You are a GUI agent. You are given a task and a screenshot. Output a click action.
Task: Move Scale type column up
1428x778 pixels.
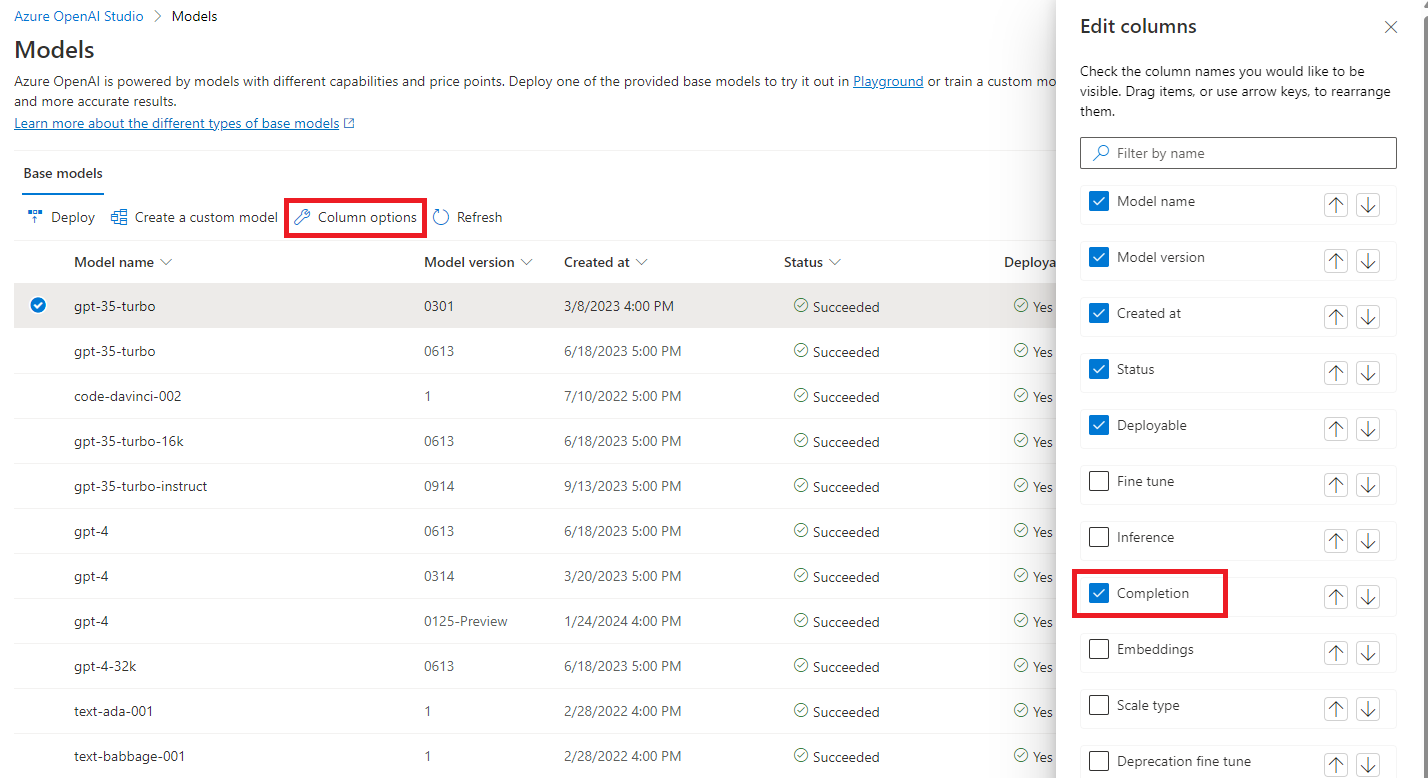point(1336,709)
